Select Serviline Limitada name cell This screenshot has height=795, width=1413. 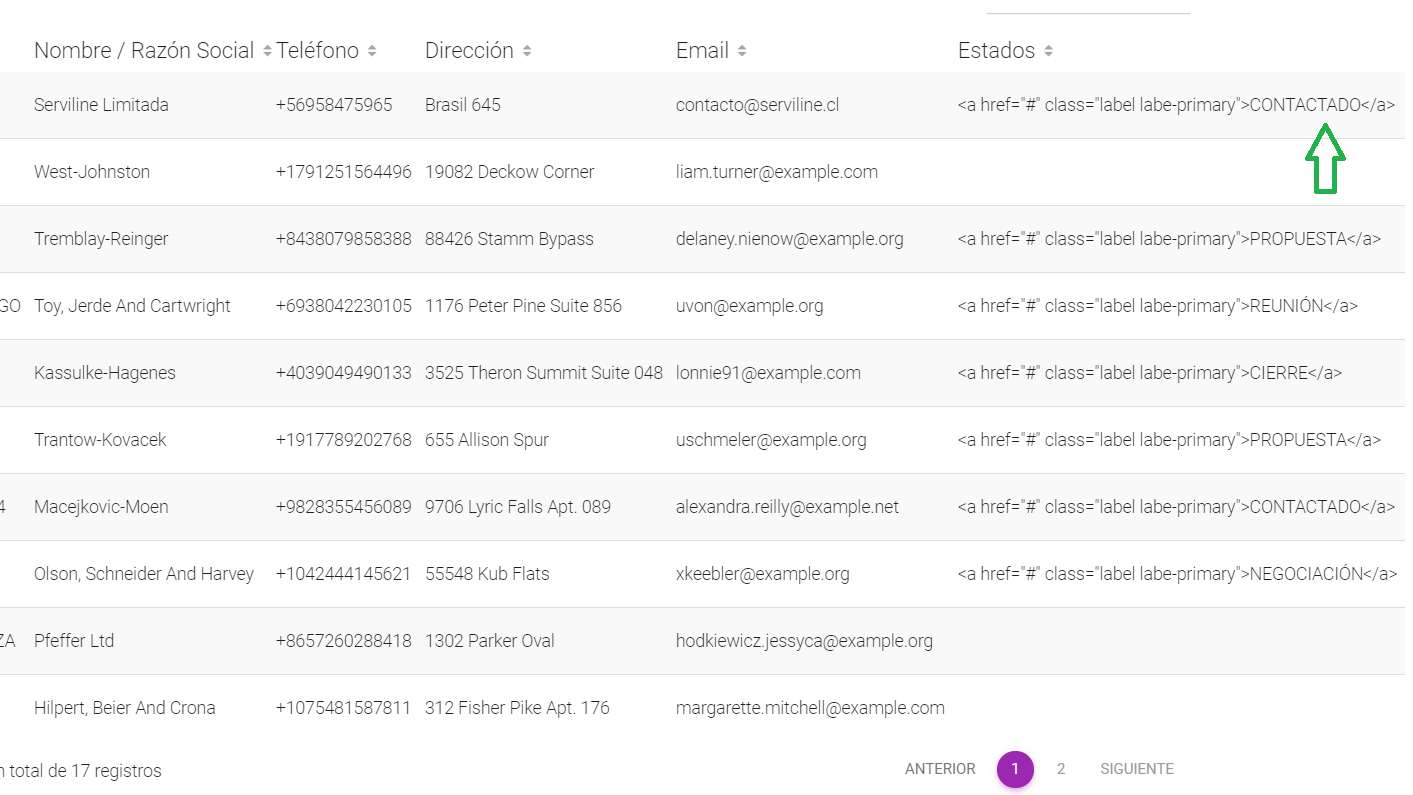point(101,105)
